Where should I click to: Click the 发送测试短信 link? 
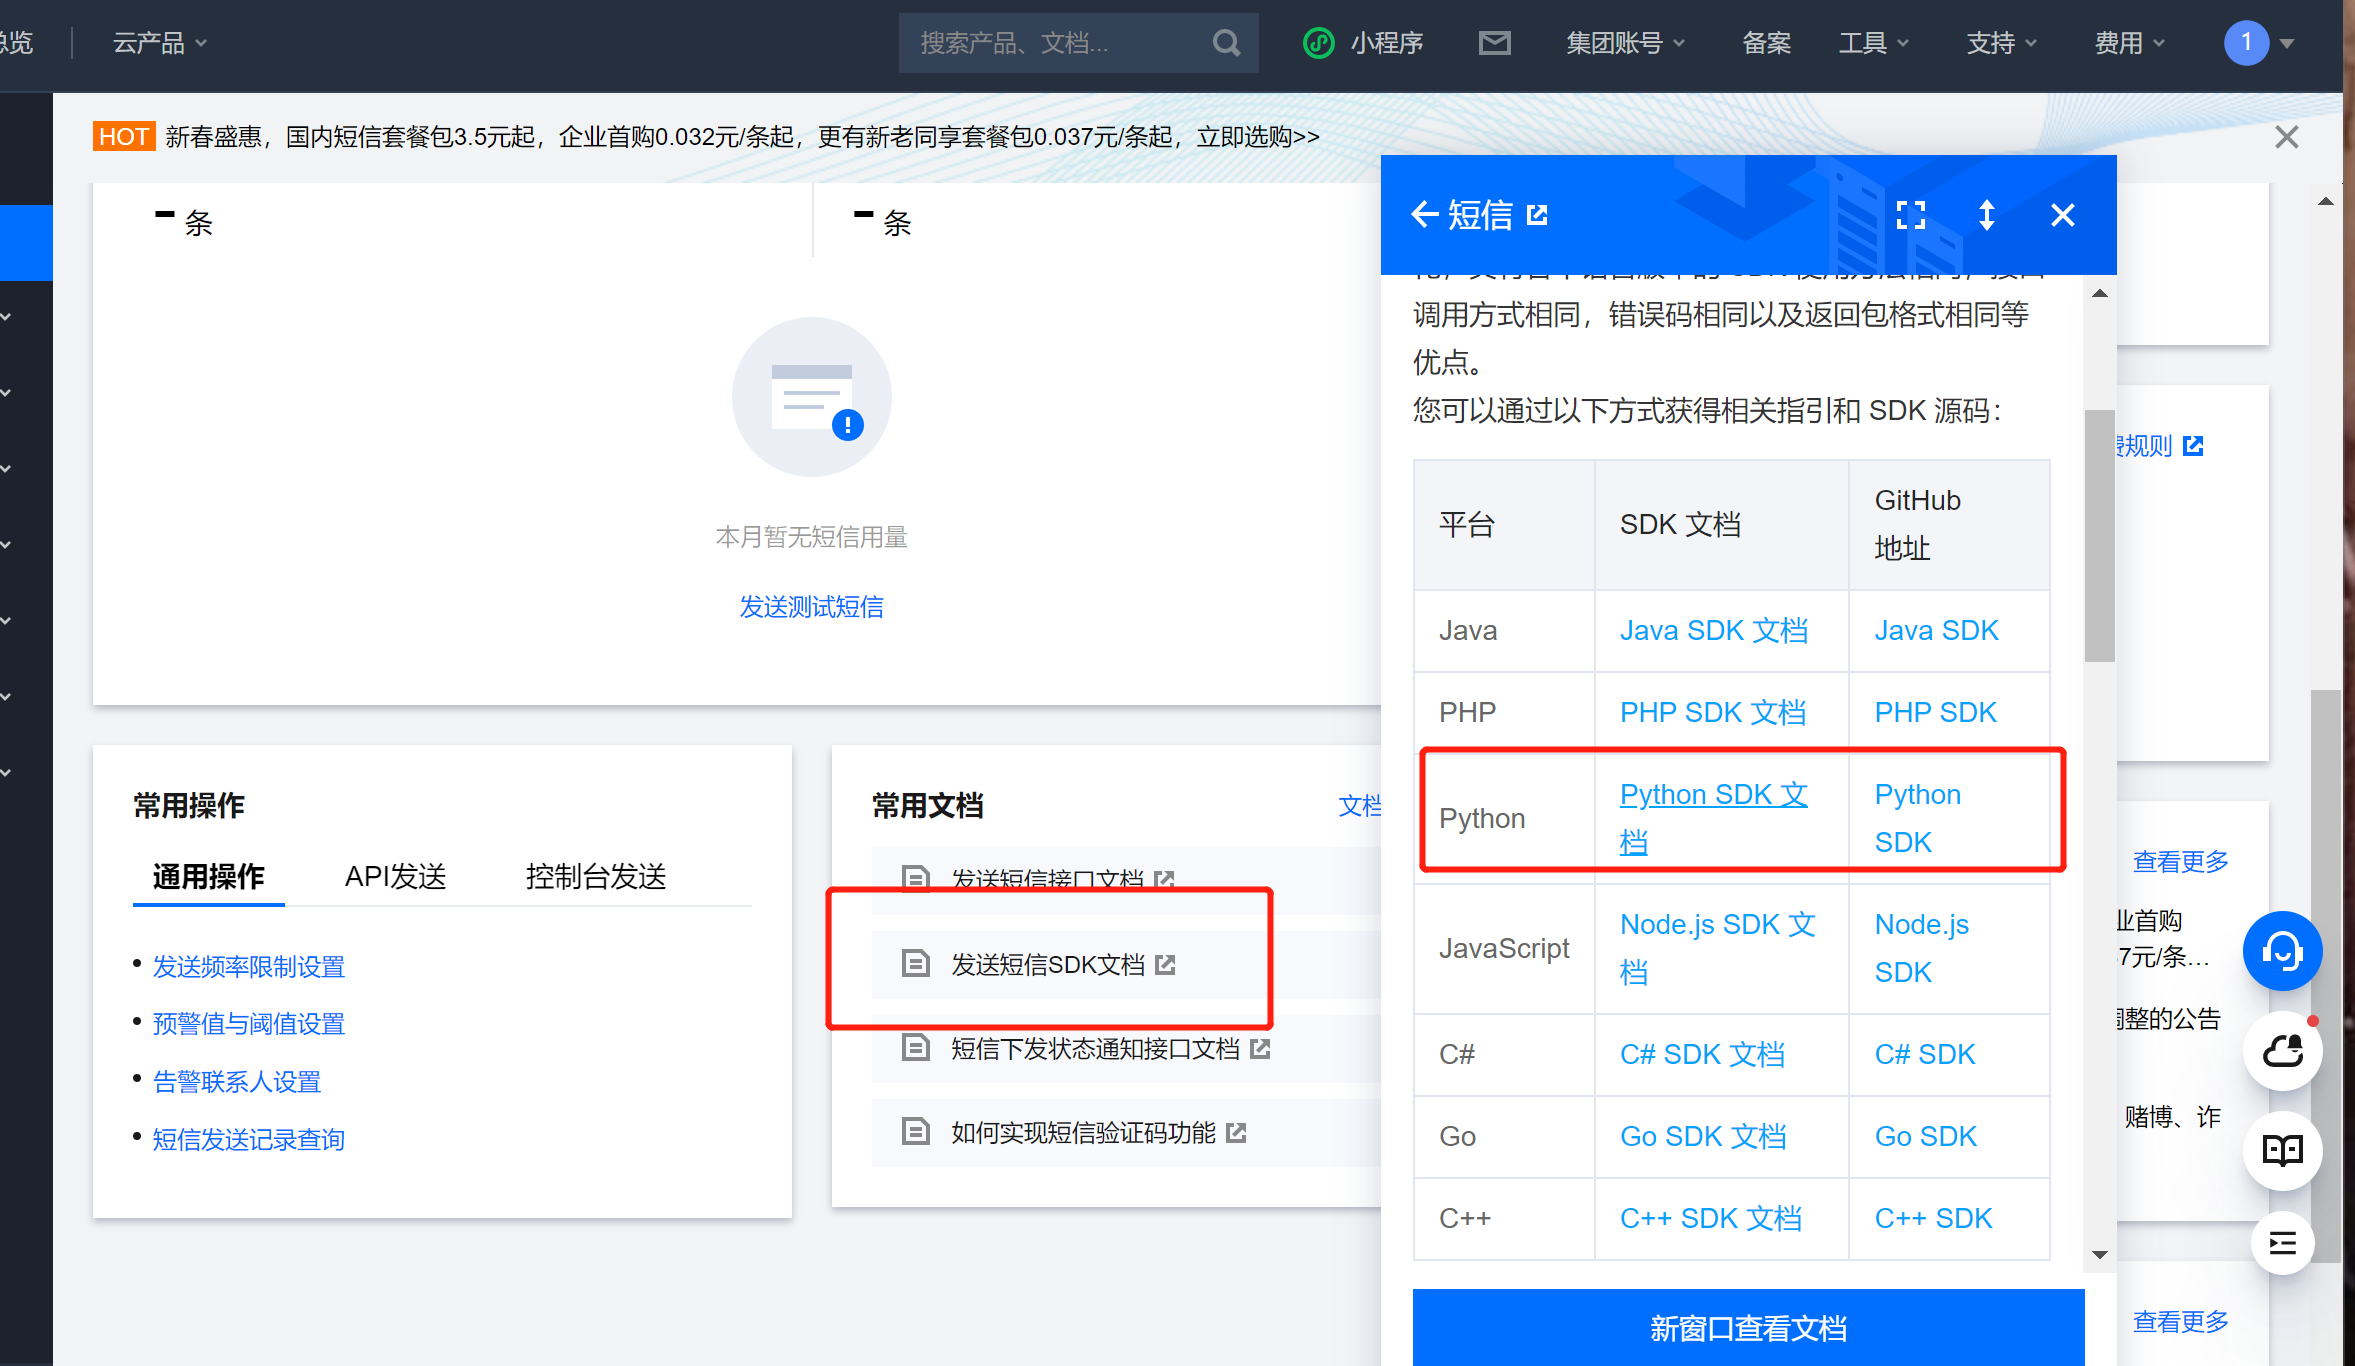[x=811, y=607]
